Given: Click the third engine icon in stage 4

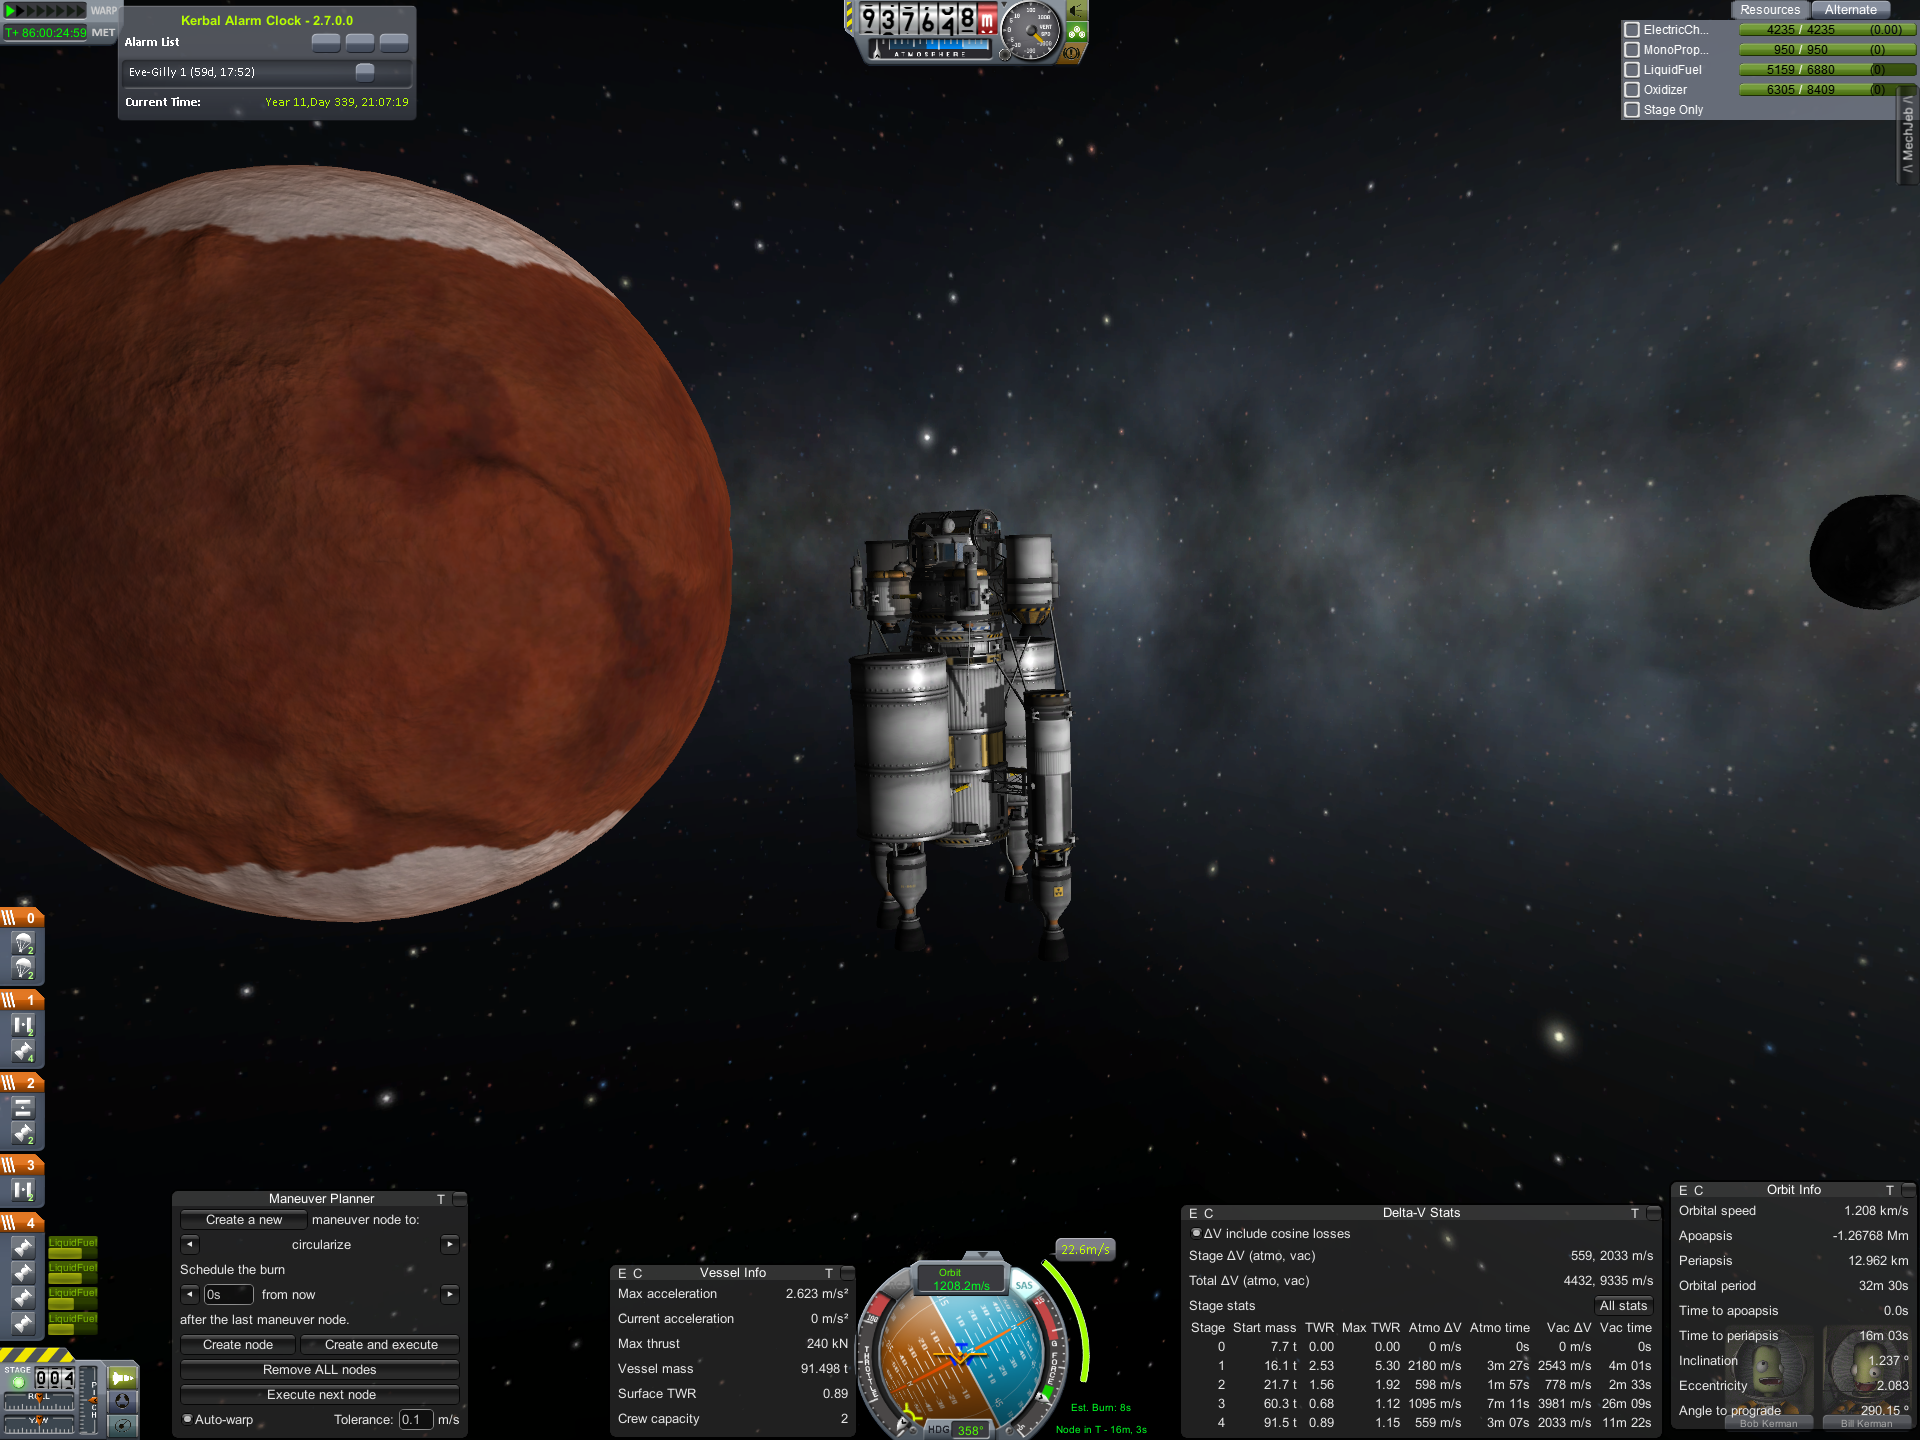Looking at the screenshot, I should click(x=22, y=1297).
